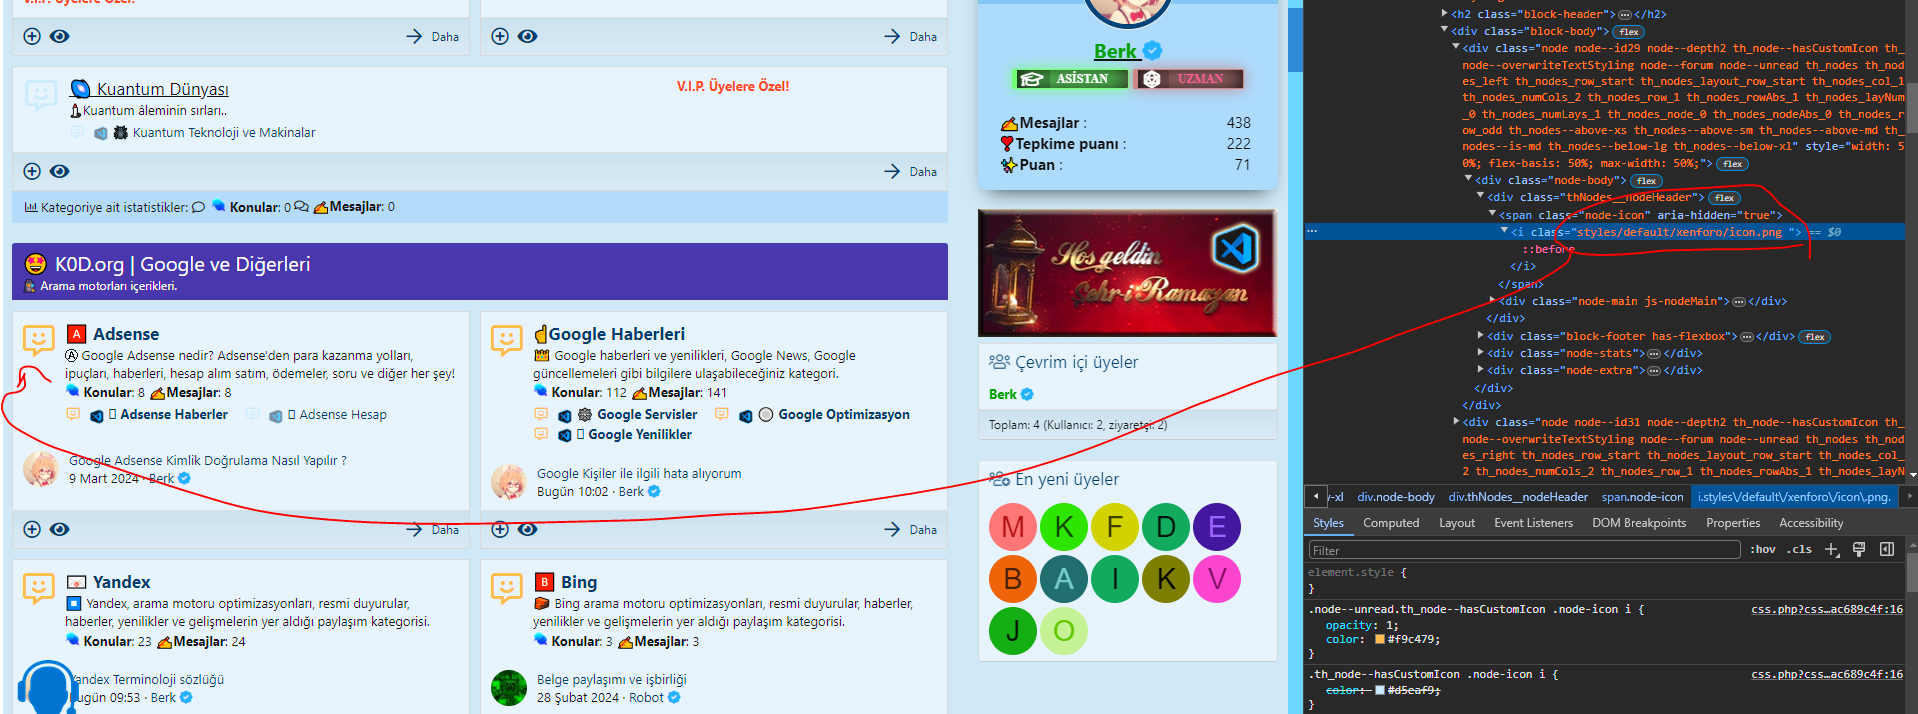Click new style rule plus icon in Styles
The height and width of the screenshot is (714, 1918).
tap(1832, 549)
